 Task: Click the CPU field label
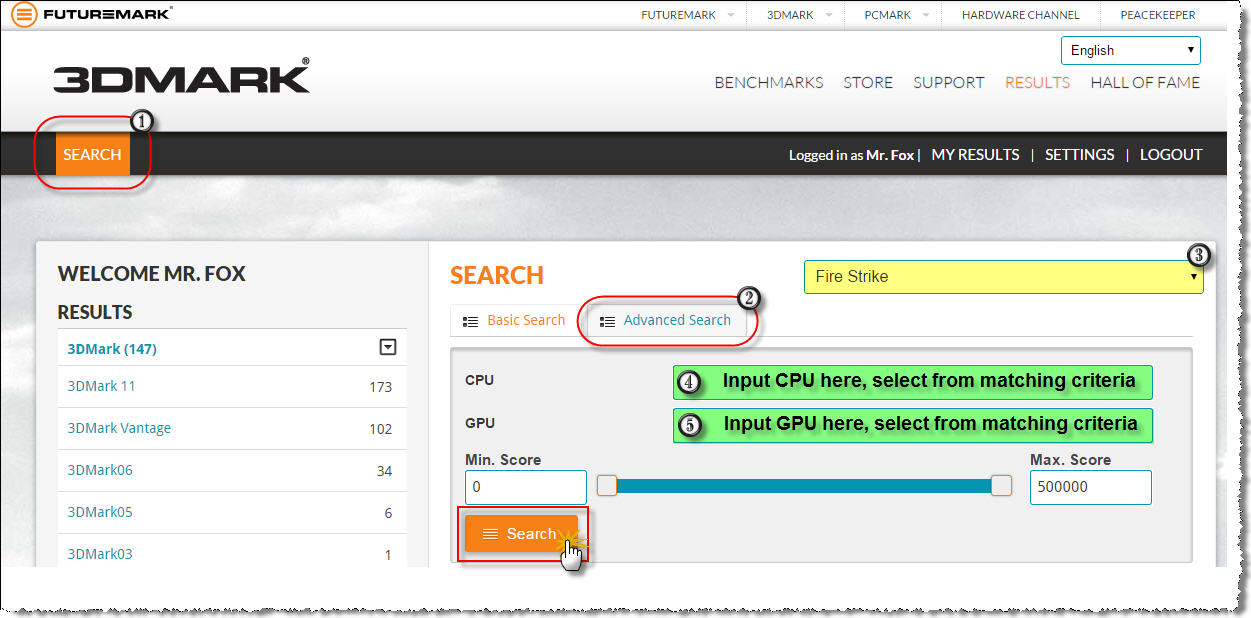coord(480,380)
